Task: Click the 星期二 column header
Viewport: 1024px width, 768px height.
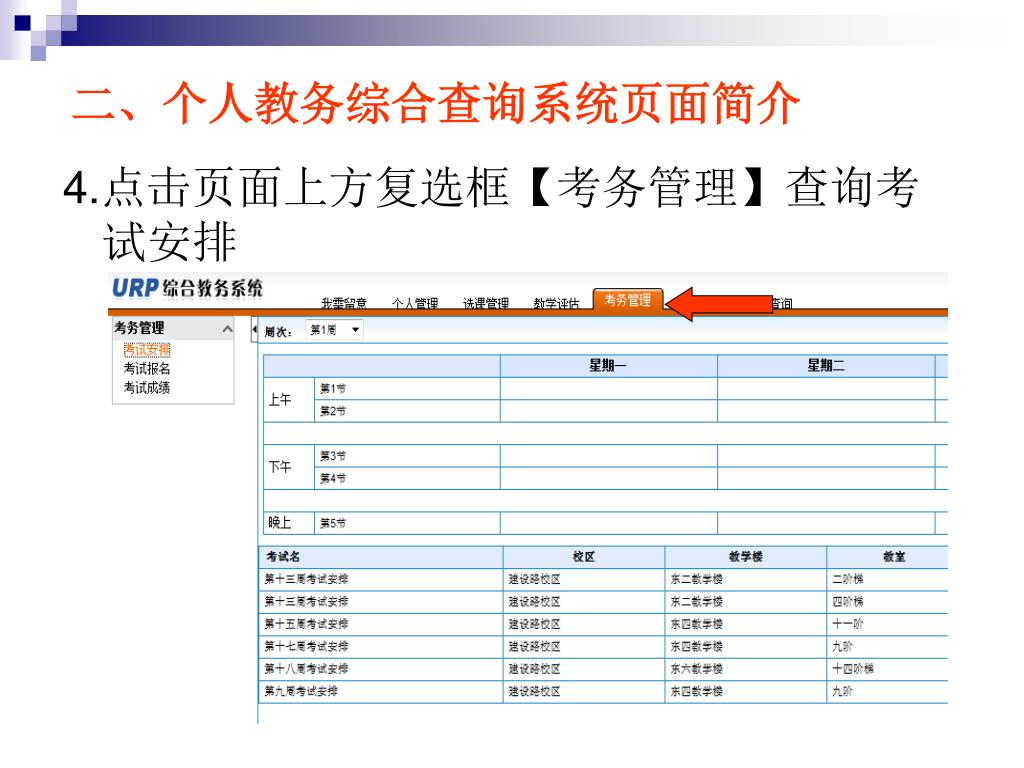Action: 825,366
